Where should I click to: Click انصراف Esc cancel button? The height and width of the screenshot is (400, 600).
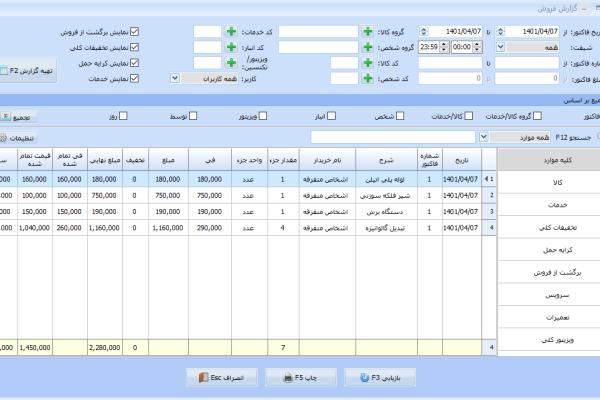coord(222,378)
